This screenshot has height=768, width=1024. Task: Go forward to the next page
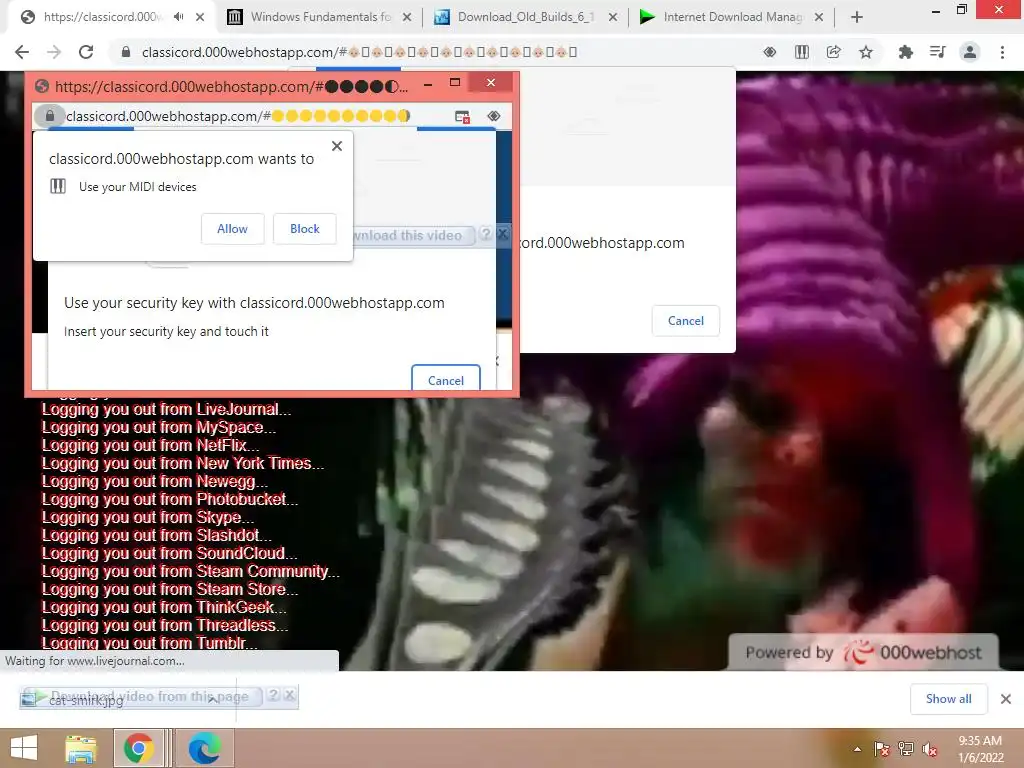[x=54, y=52]
